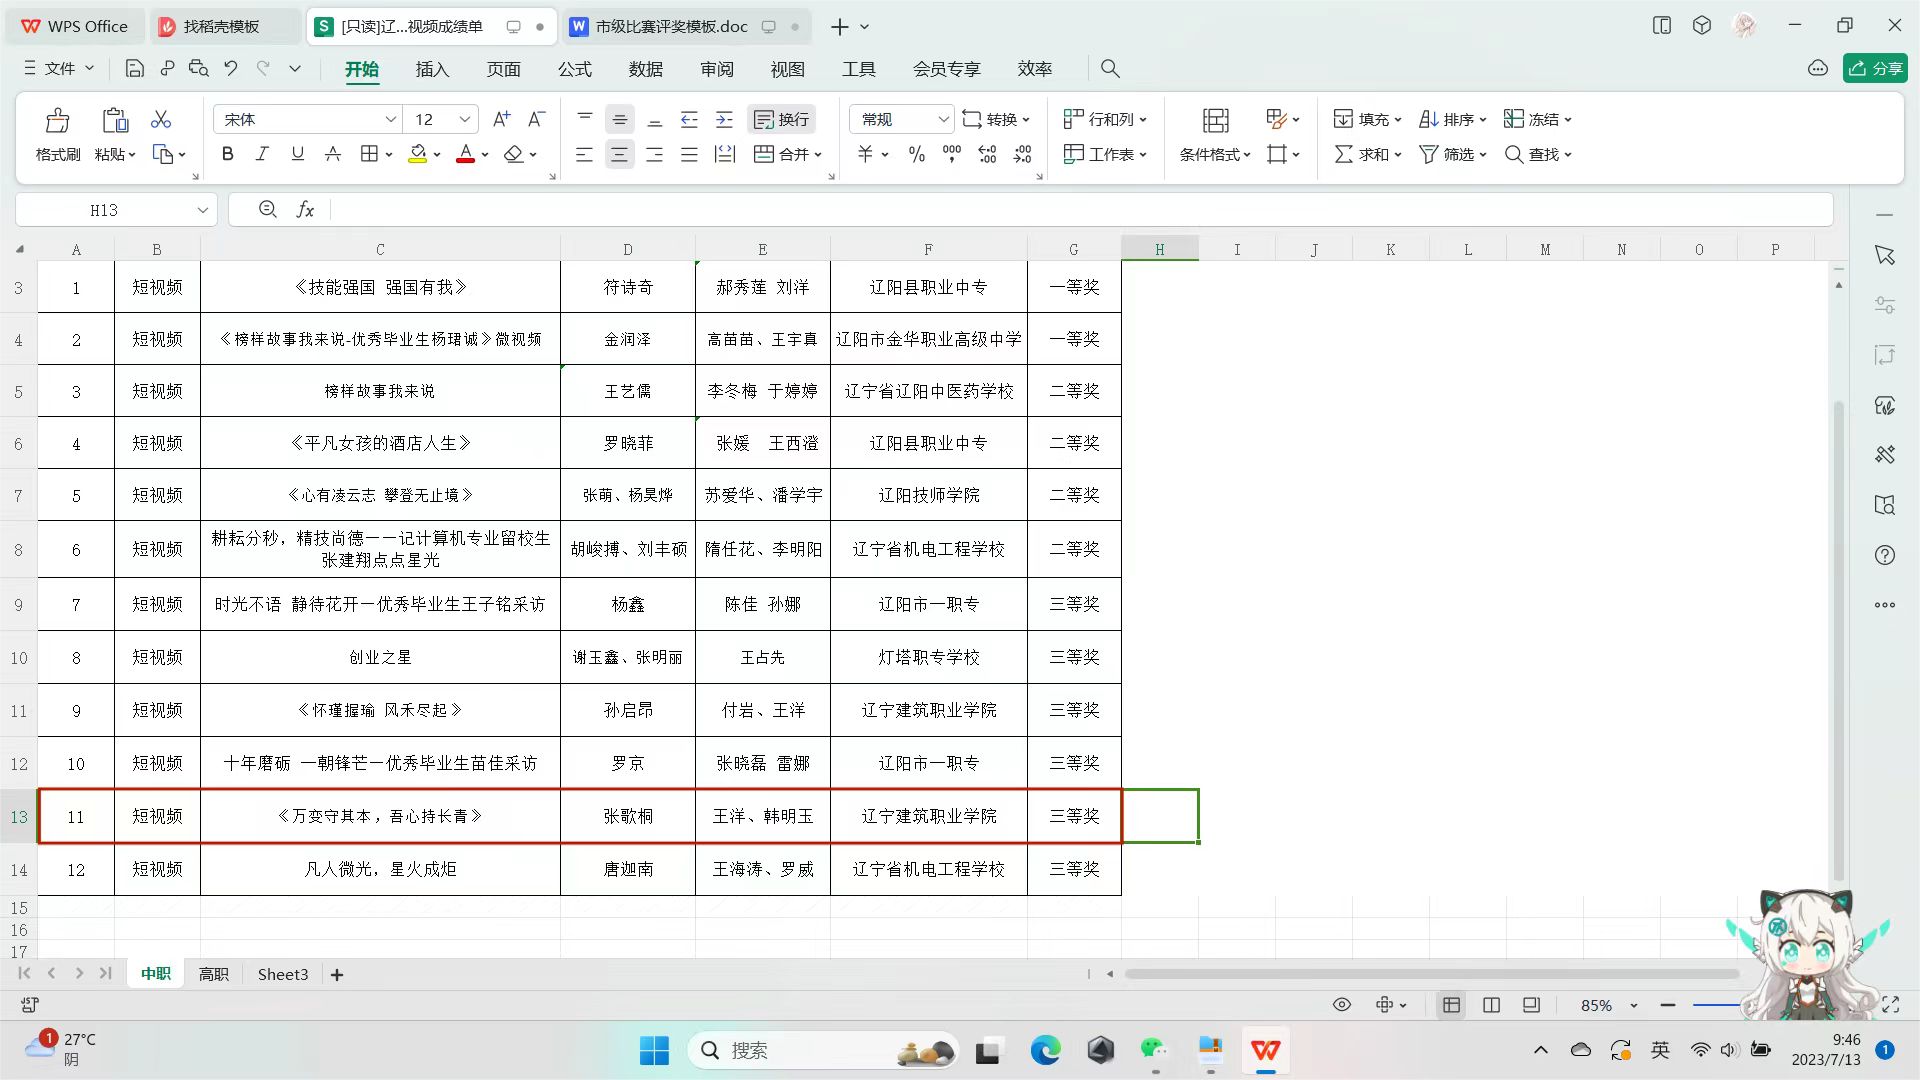The width and height of the screenshot is (1920, 1080).
Task: Open Microsoft Edge from taskbar
Action: [x=1045, y=1050]
